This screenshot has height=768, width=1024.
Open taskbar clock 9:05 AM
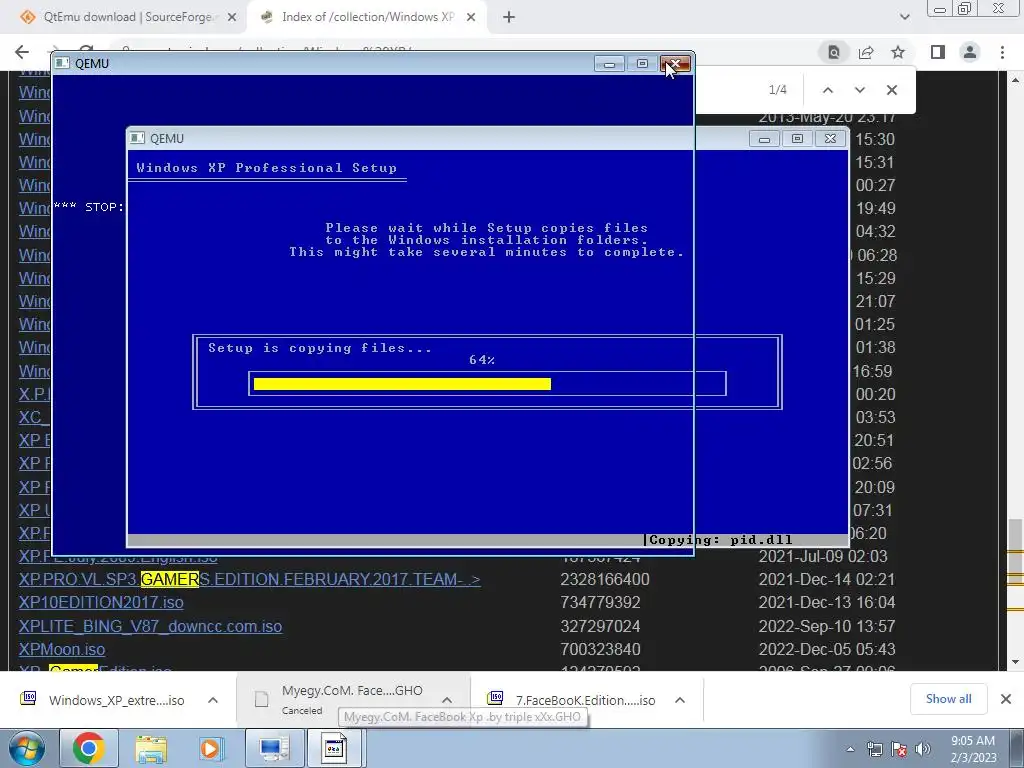coord(972,749)
